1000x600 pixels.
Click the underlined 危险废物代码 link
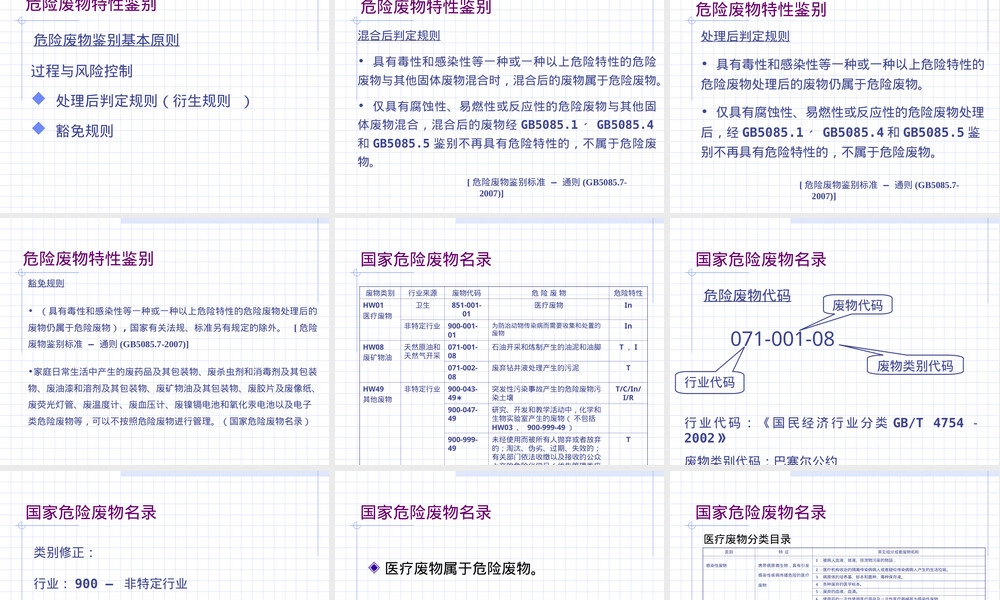click(747, 295)
